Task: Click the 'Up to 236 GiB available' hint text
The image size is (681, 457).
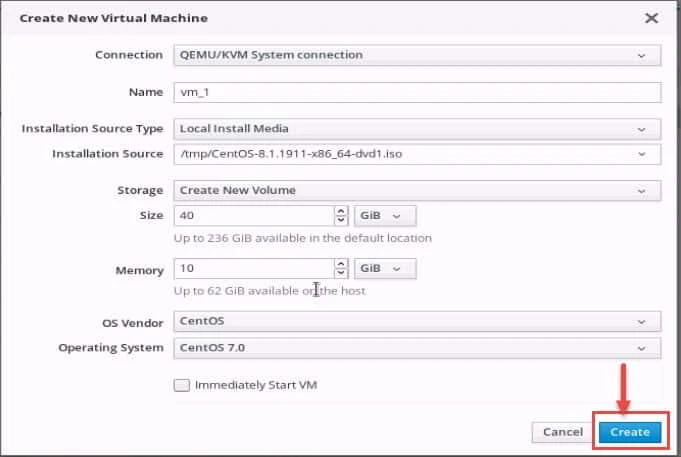Action: pyautogui.click(x=303, y=238)
